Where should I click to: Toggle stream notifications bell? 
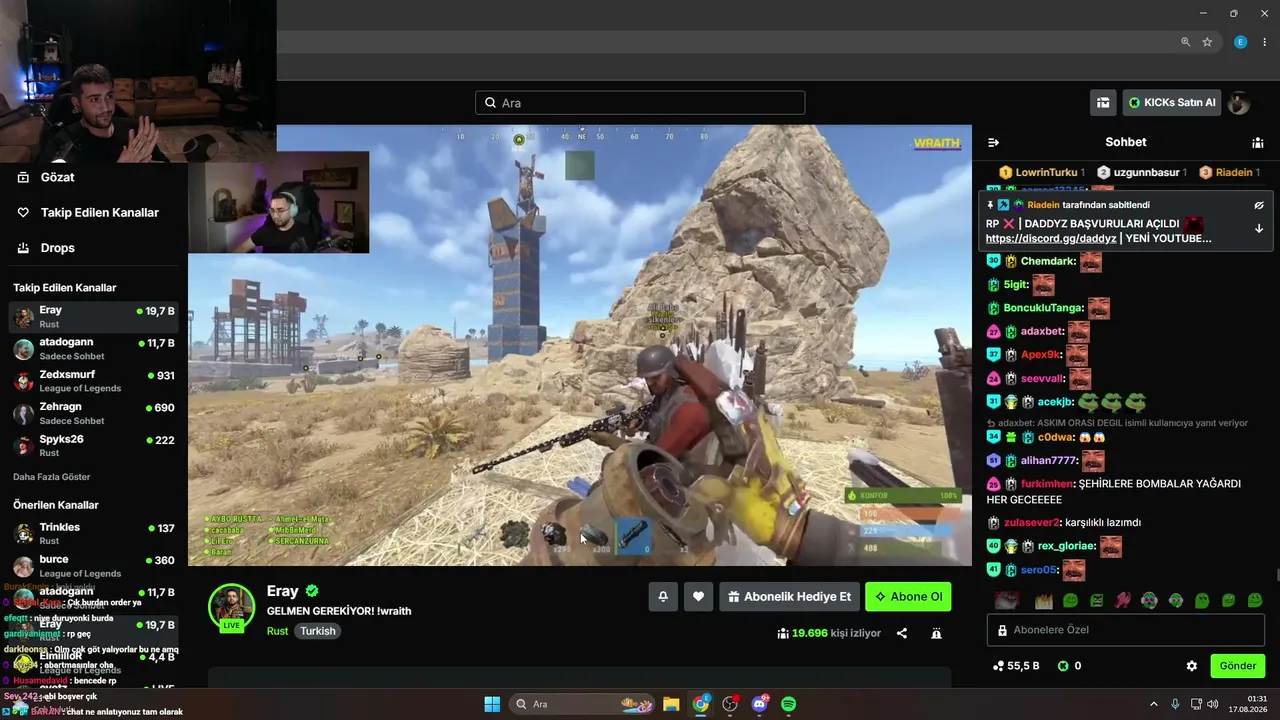[663, 597]
